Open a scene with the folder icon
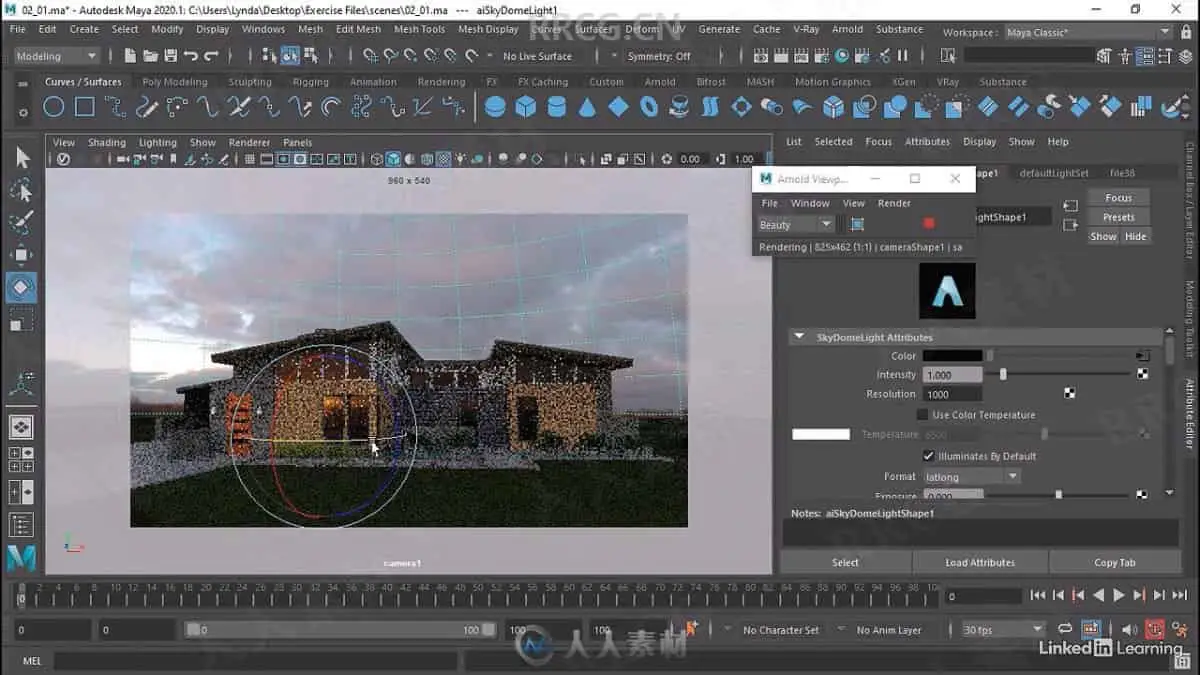The height and width of the screenshot is (675, 1200). tap(150, 56)
